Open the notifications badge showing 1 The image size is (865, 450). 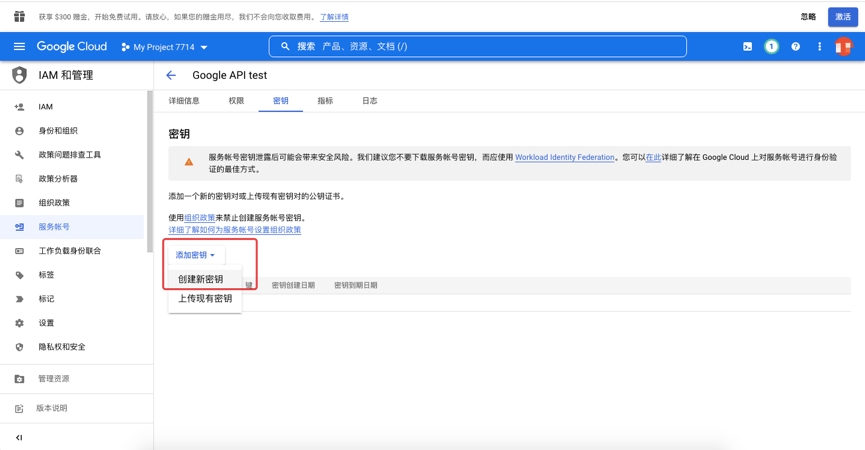tap(771, 47)
